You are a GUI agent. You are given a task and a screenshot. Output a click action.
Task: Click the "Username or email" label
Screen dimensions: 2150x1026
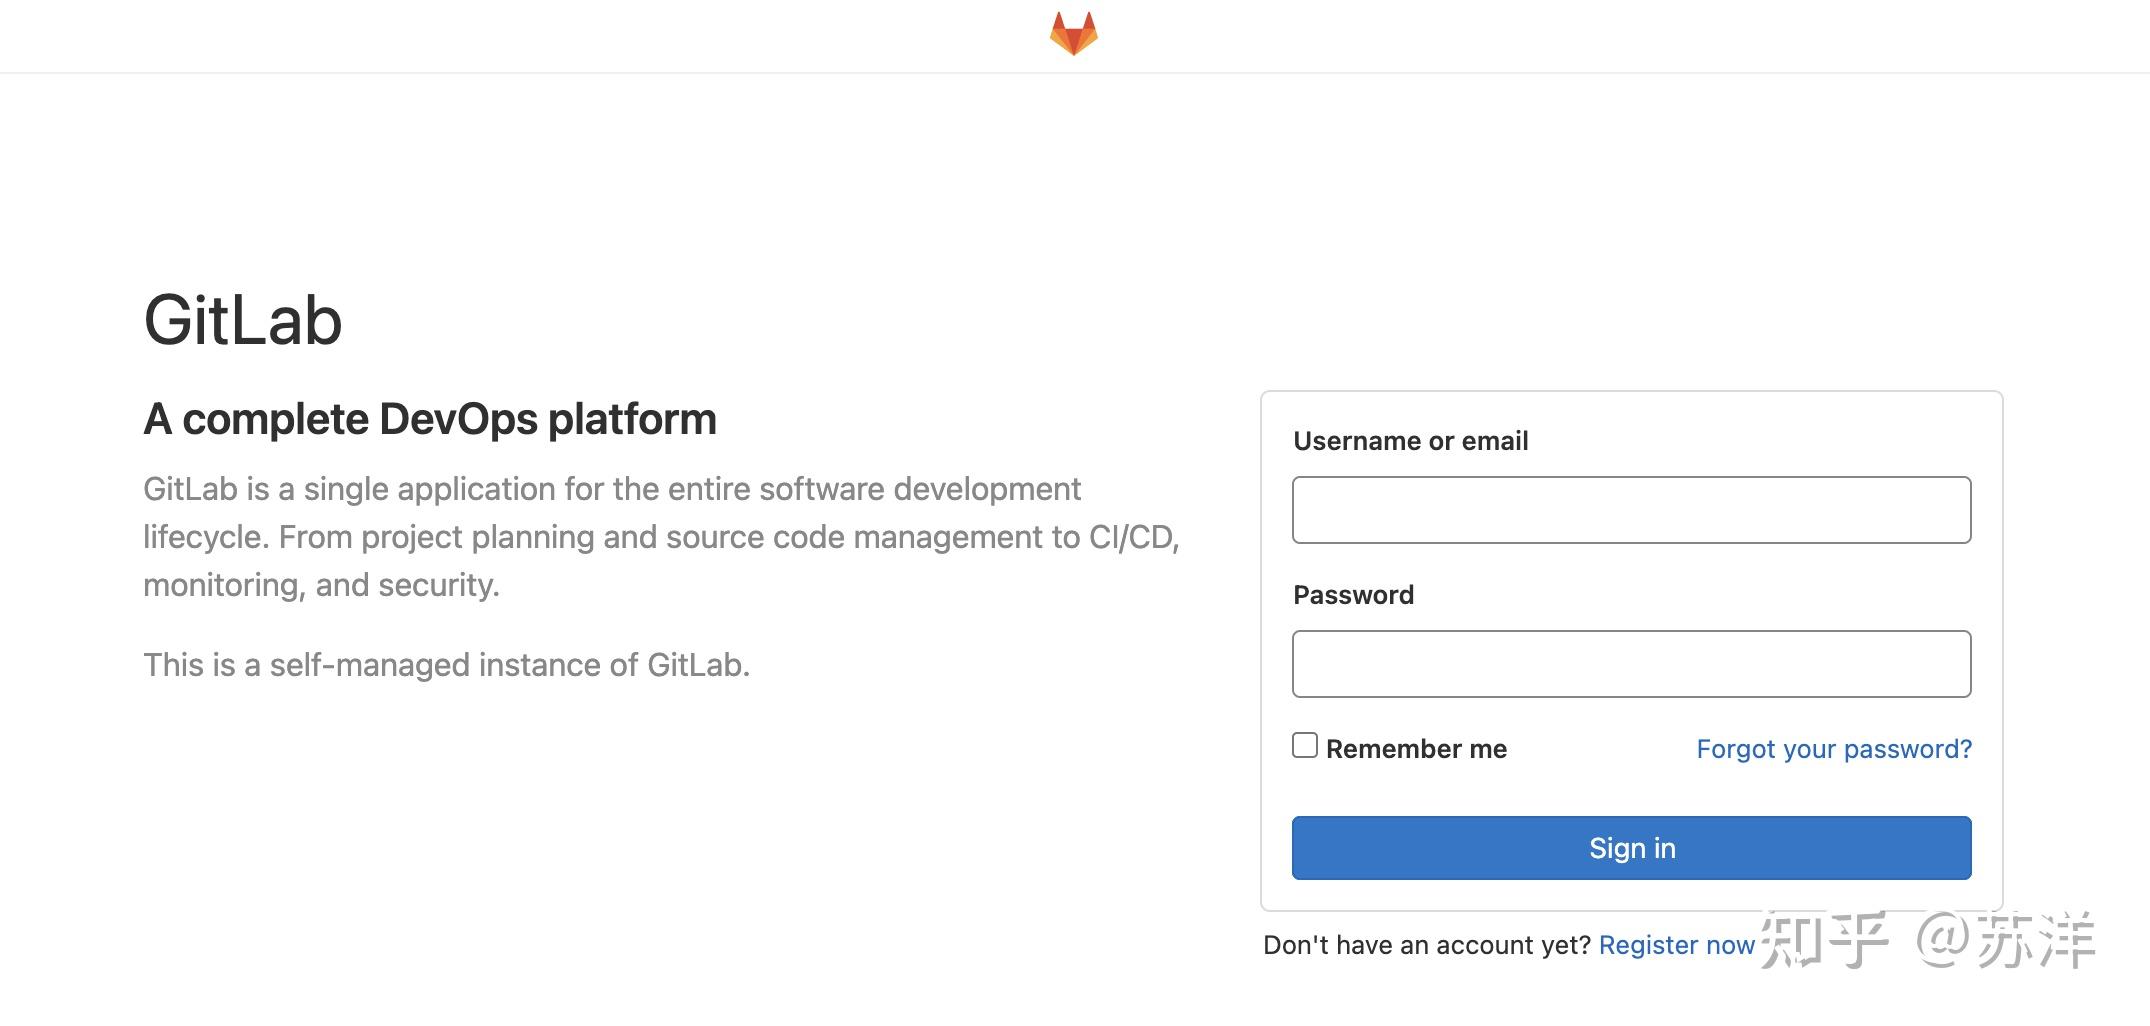click(1410, 441)
